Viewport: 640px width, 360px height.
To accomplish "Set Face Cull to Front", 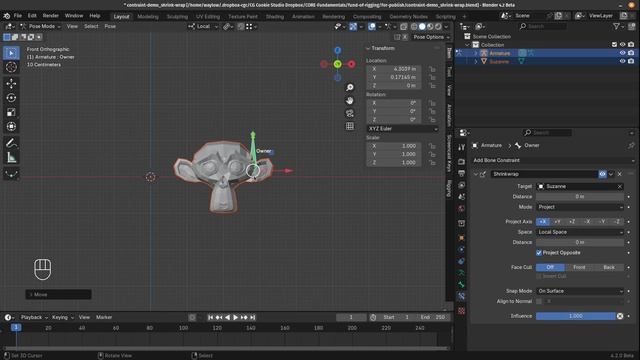I will (579, 267).
